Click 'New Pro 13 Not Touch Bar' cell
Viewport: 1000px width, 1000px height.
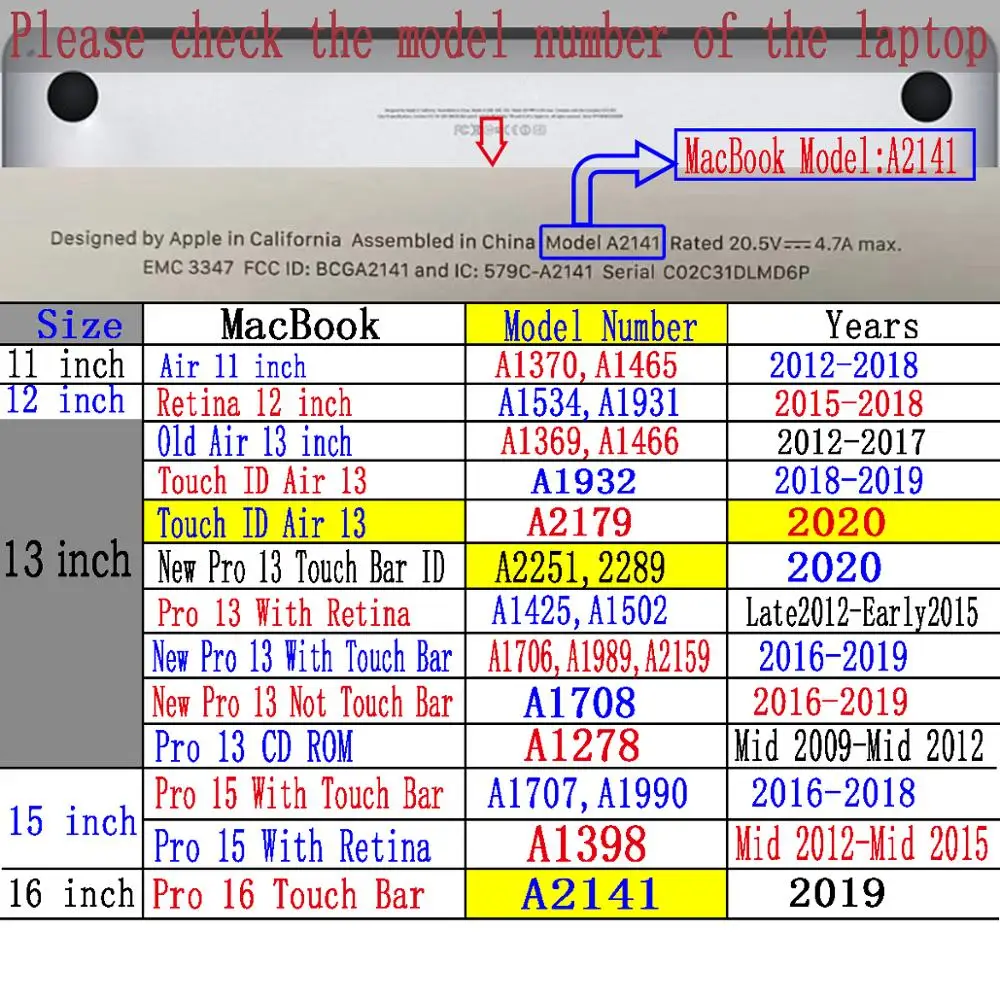point(304,701)
